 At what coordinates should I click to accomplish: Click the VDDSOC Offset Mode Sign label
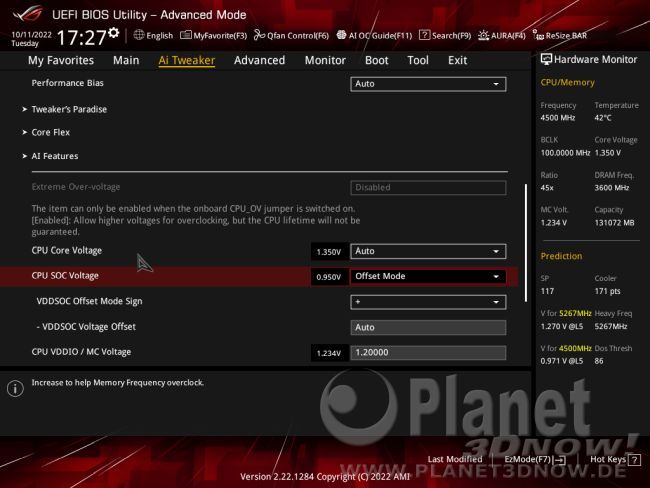pos(89,301)
